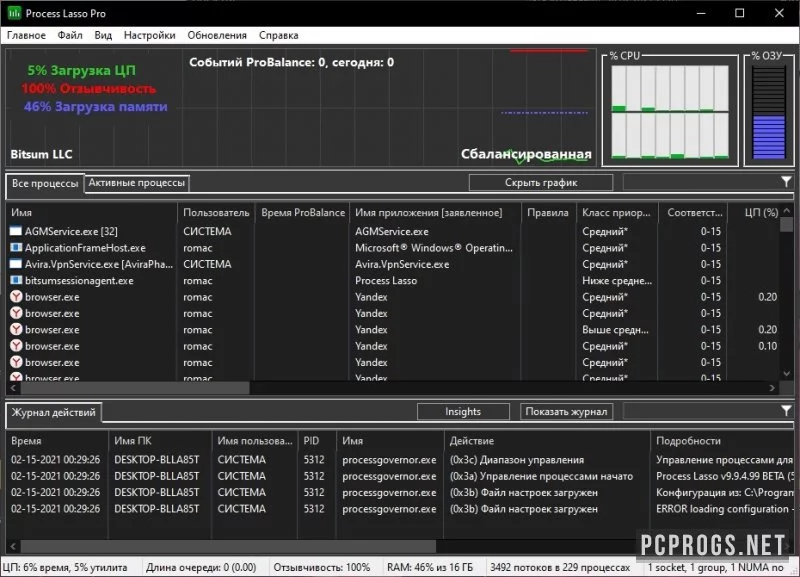Click 'Microsoft® Windows® Operatin...' application name cell

pos(434,248)
